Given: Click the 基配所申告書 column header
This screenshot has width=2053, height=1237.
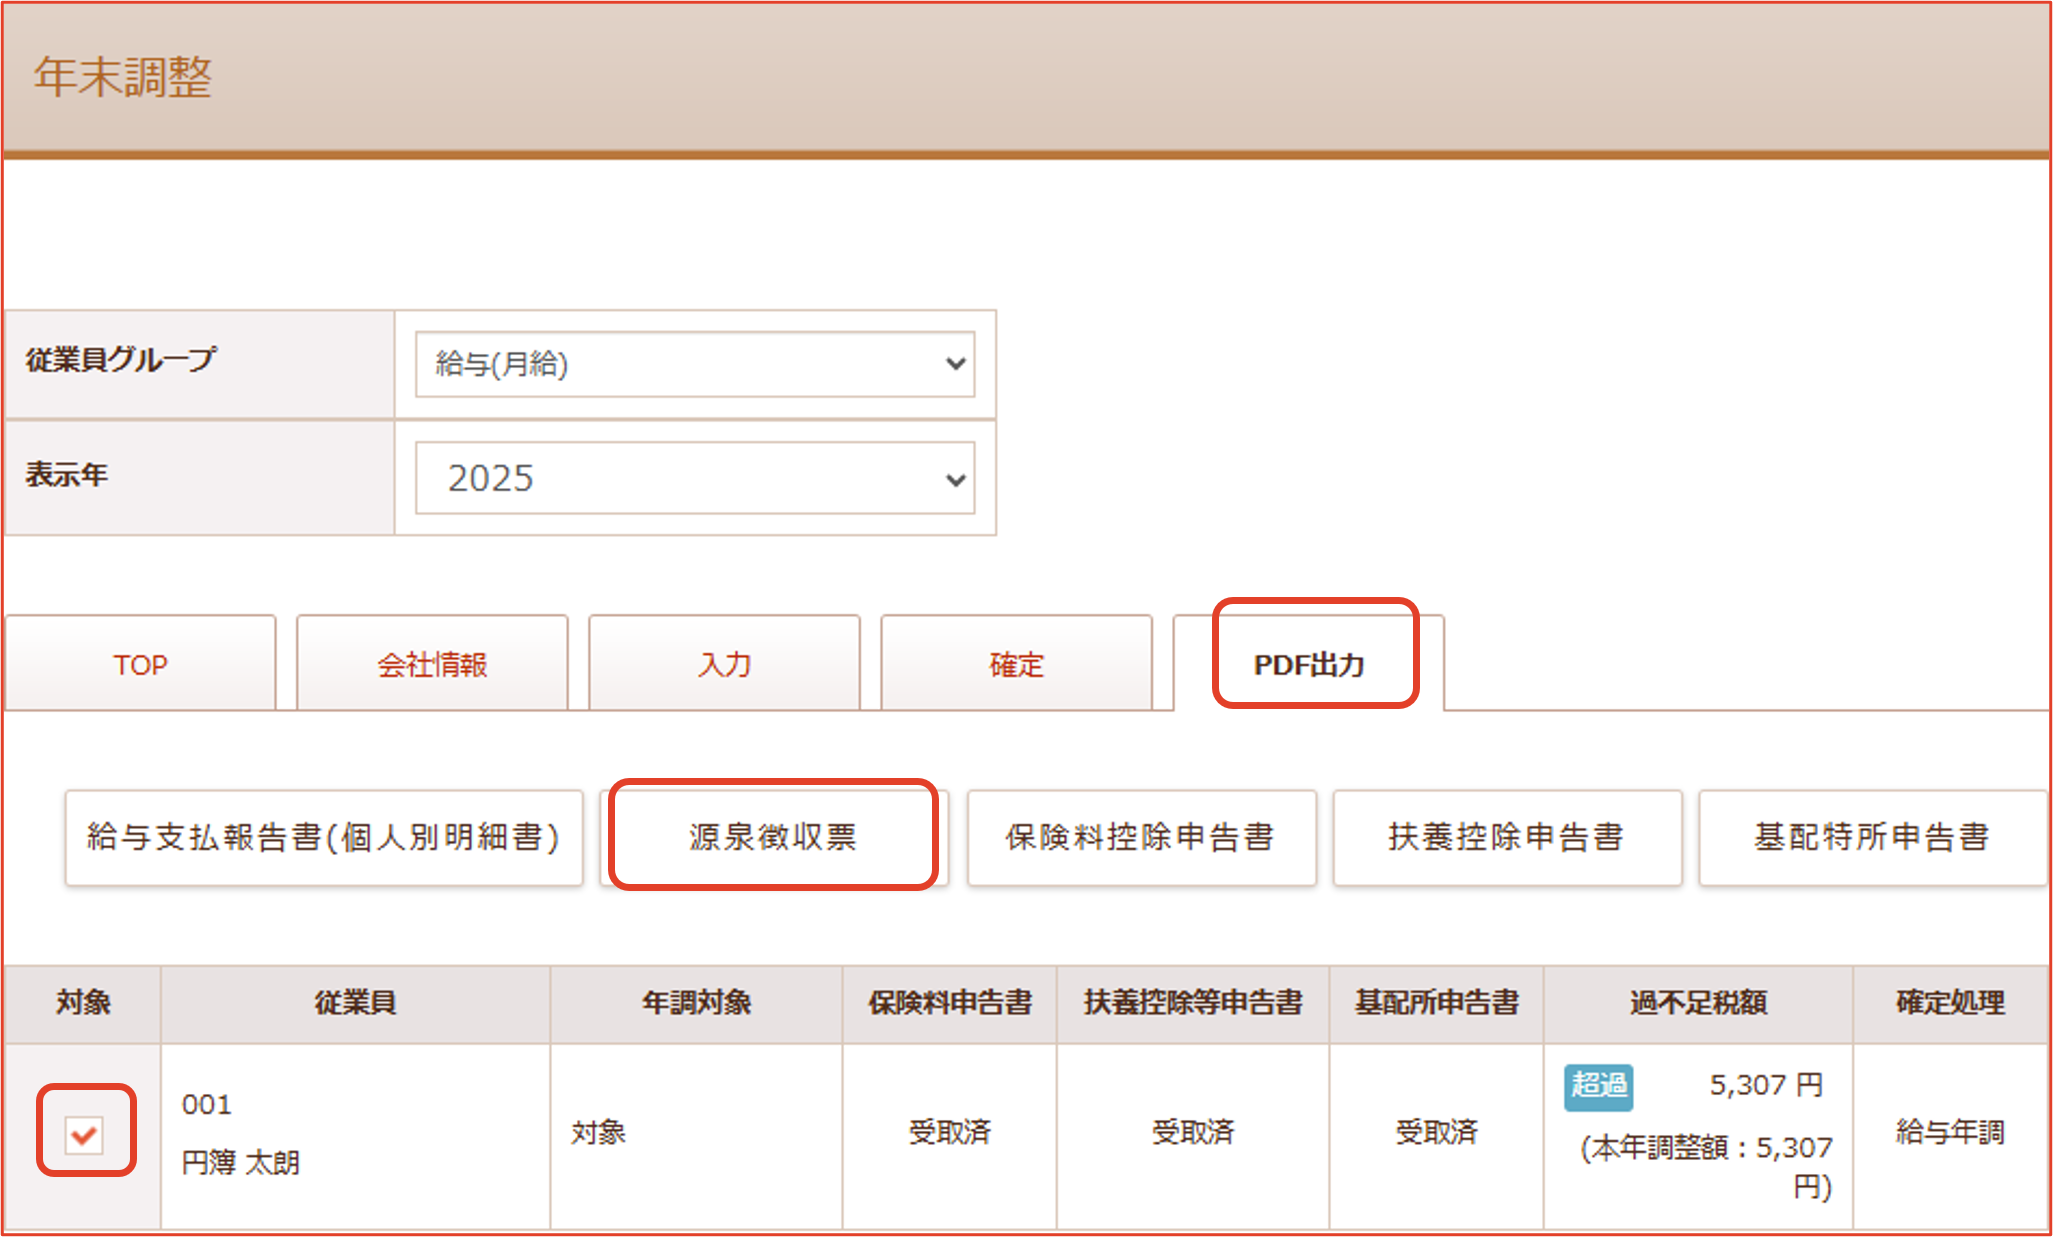Looking at the screenshot, I should click(x=1436, y=1002).
